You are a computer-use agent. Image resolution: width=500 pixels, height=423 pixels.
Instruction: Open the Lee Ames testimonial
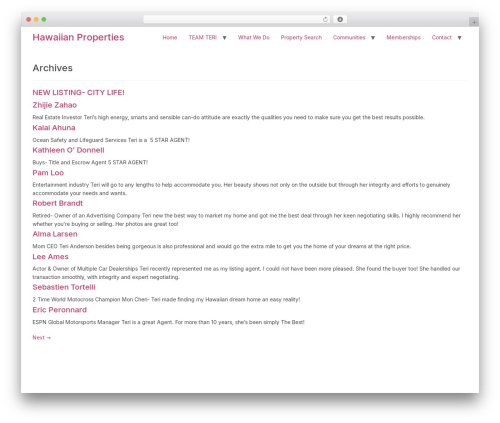tap(50, 257)
